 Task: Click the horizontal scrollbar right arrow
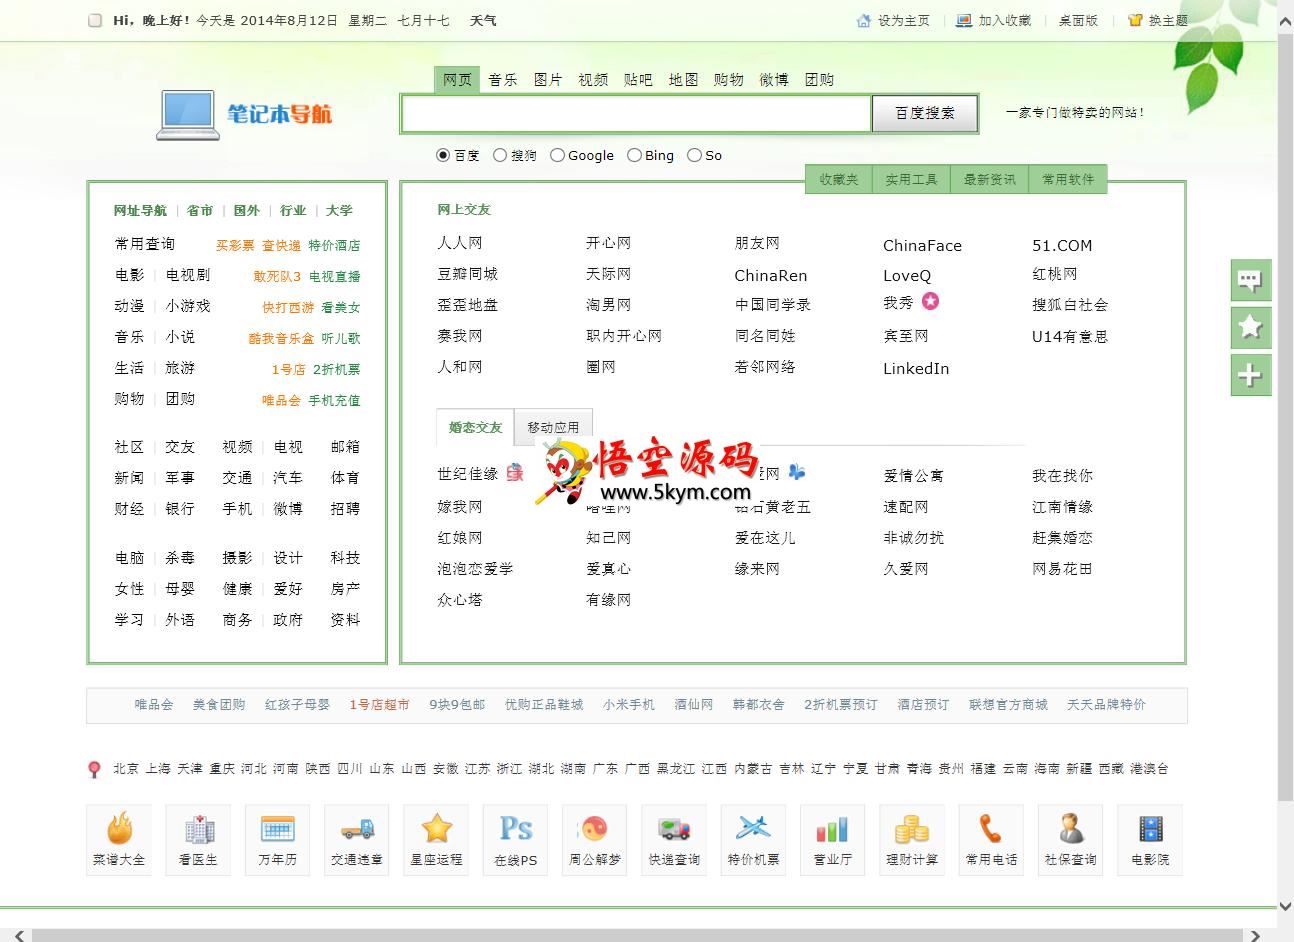click(x=1256, y=935)
